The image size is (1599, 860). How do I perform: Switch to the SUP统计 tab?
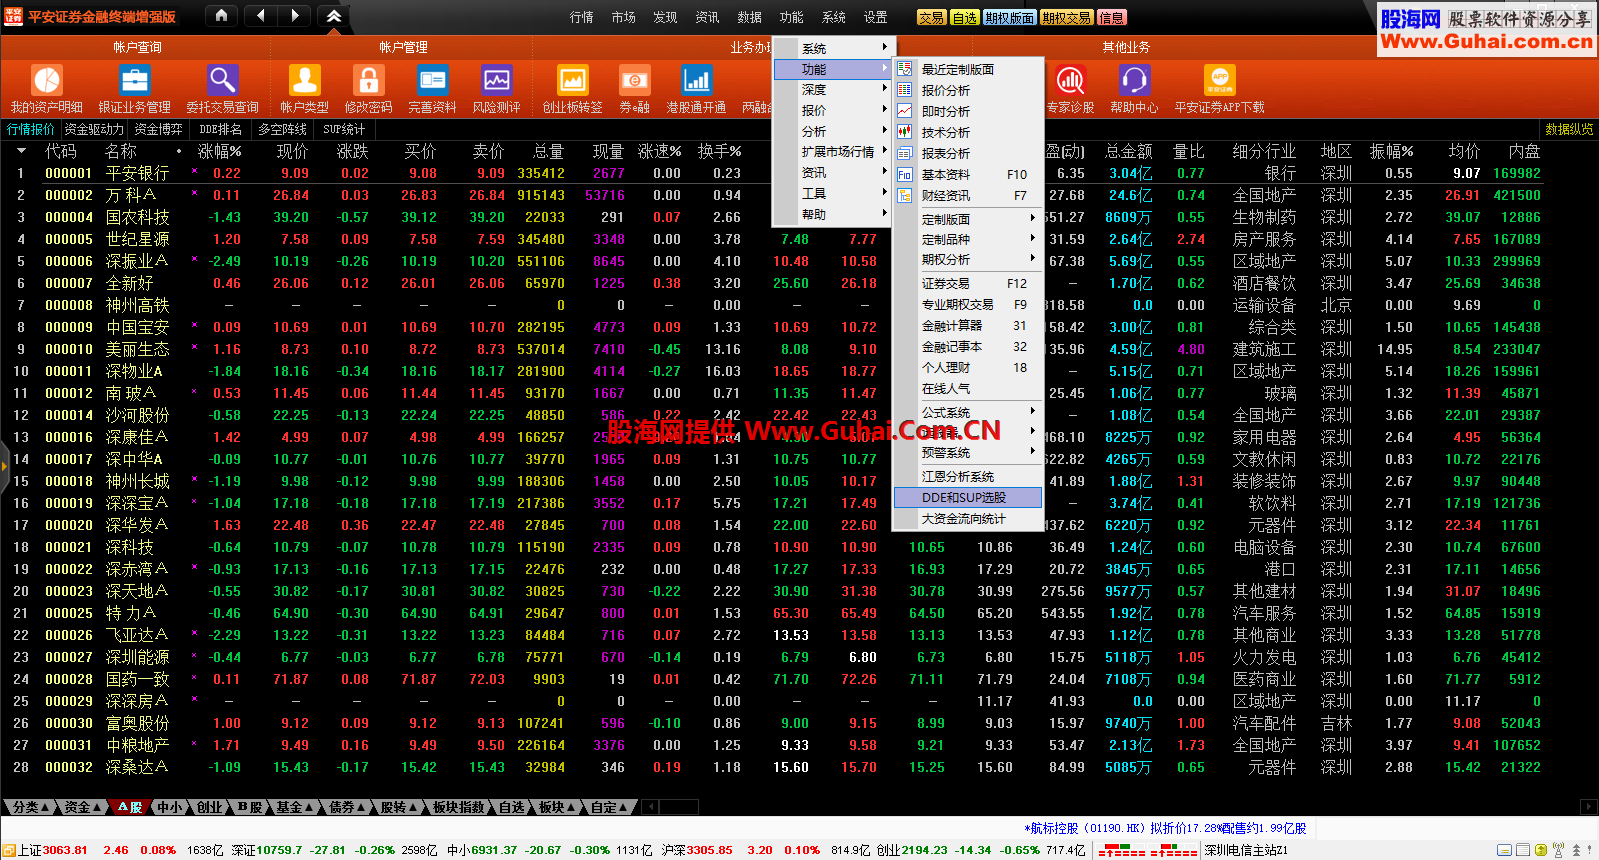(344, 129)
